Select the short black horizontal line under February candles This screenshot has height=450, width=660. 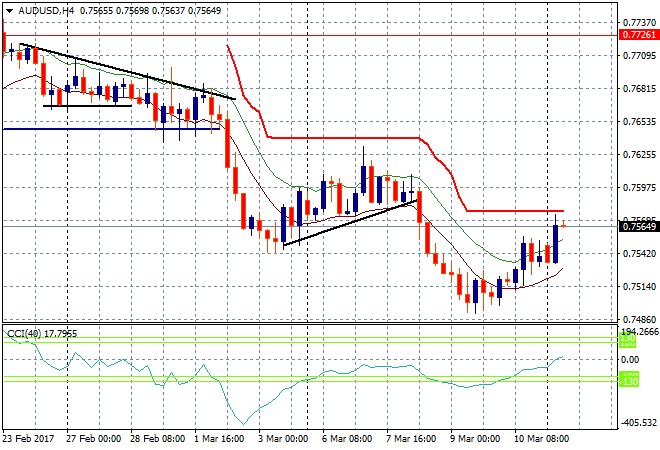[88, 106]
